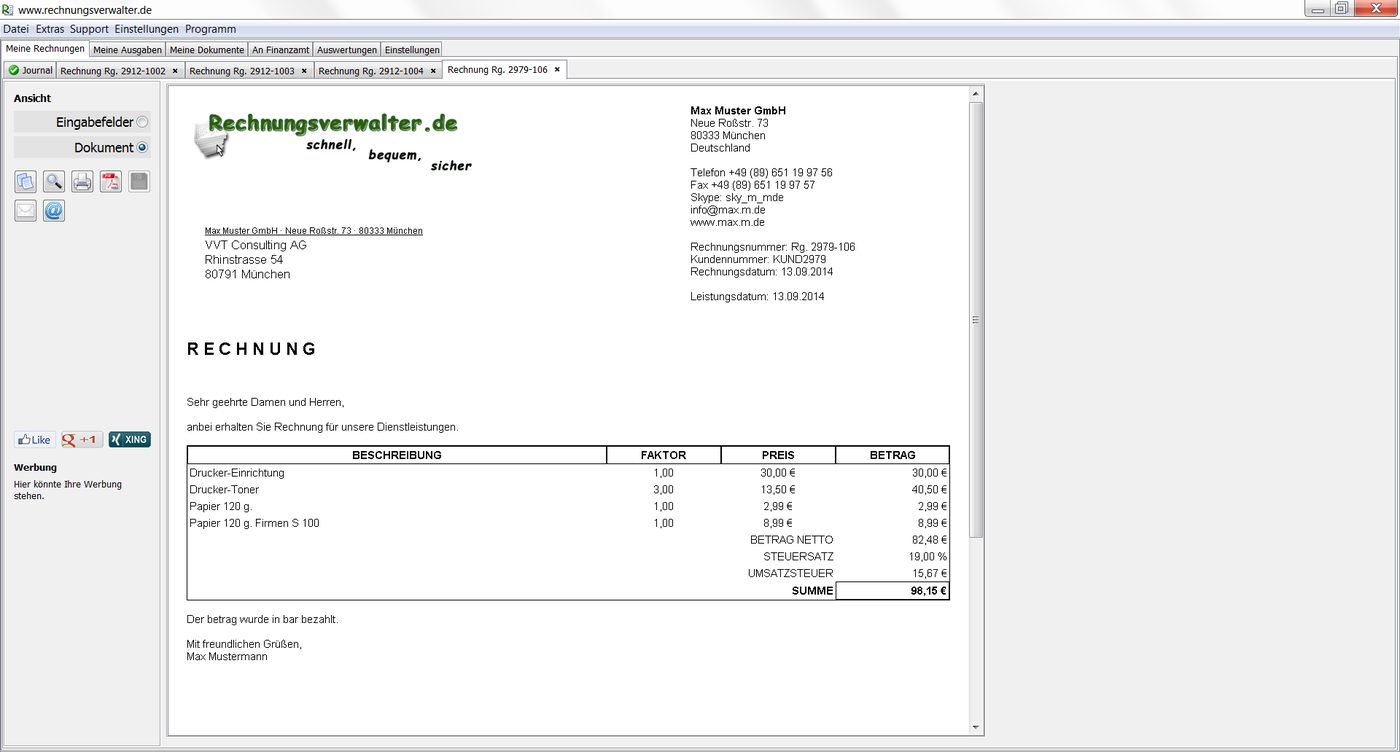The height and width of the screenshot is (752, 1400).
Task: Open the Rechnung Rg. 2912-1004 tab
Action: click(371, 71)
